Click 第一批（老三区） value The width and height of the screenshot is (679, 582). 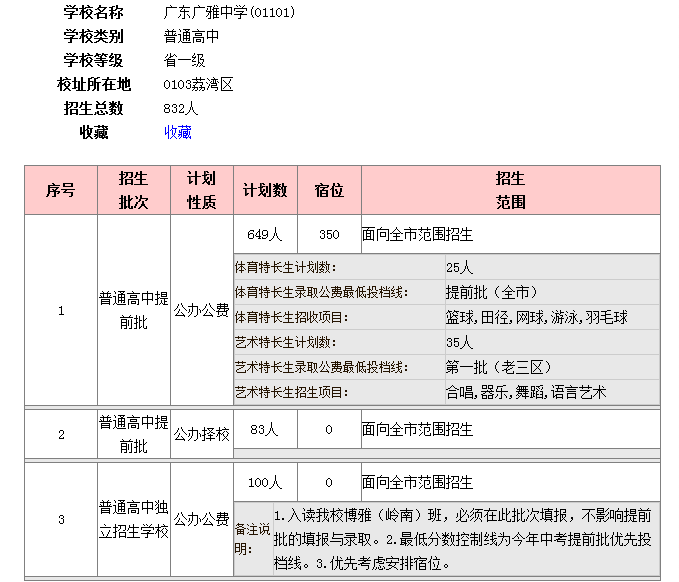(x=498, y=367)
